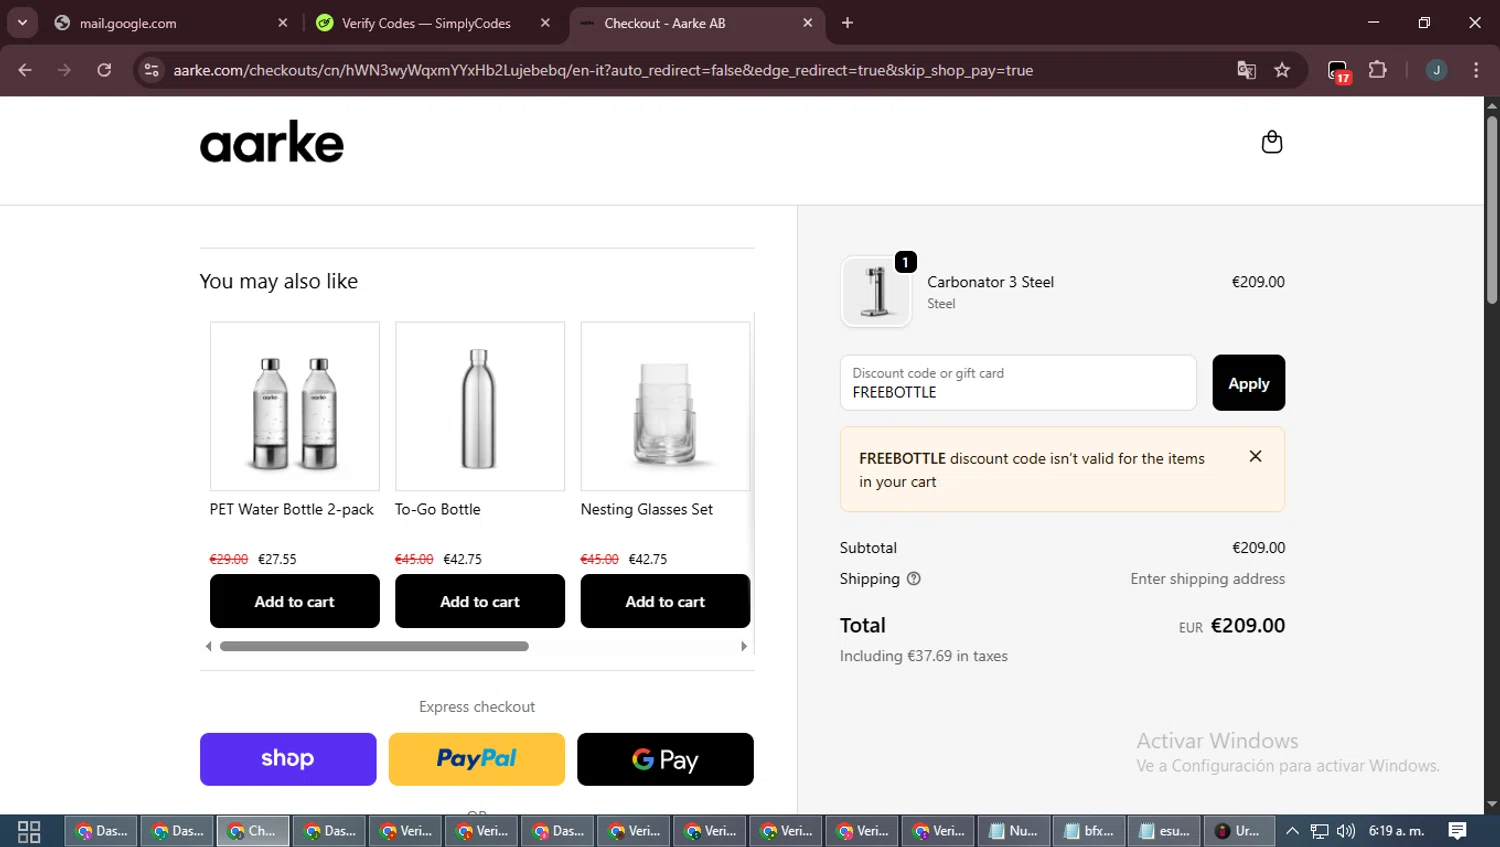Click the page scrollbar down arrow
Screen dimensions: 1500x847
click(1492, 804)
